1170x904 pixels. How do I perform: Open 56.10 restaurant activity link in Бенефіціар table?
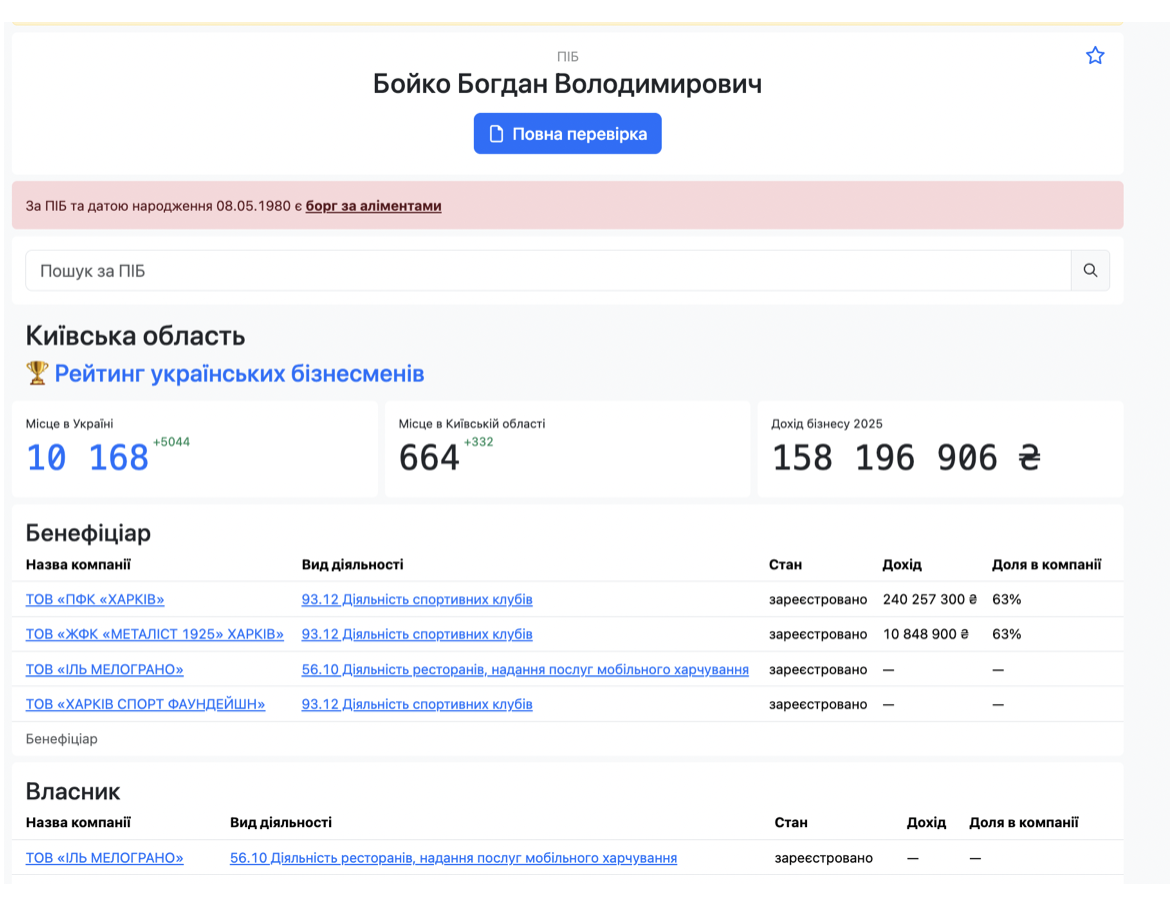click(525, 669)
